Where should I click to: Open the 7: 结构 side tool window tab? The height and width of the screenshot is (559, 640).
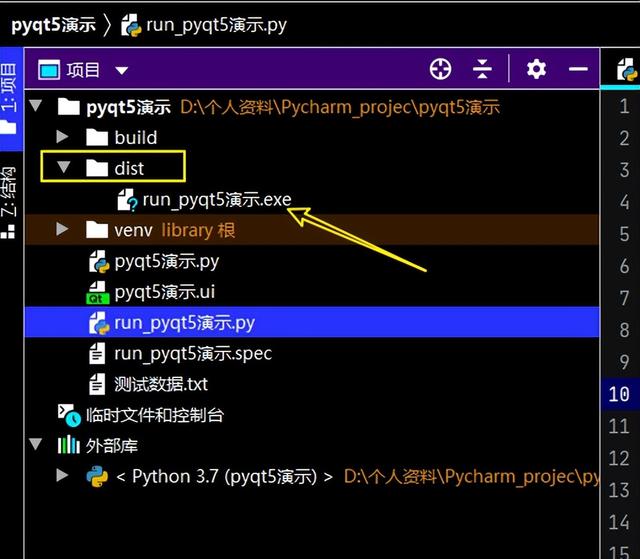coord(8,202)
